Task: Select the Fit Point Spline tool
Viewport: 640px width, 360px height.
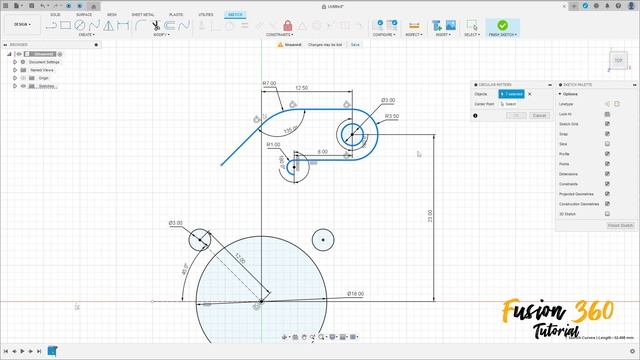Action: coord(94,25)
